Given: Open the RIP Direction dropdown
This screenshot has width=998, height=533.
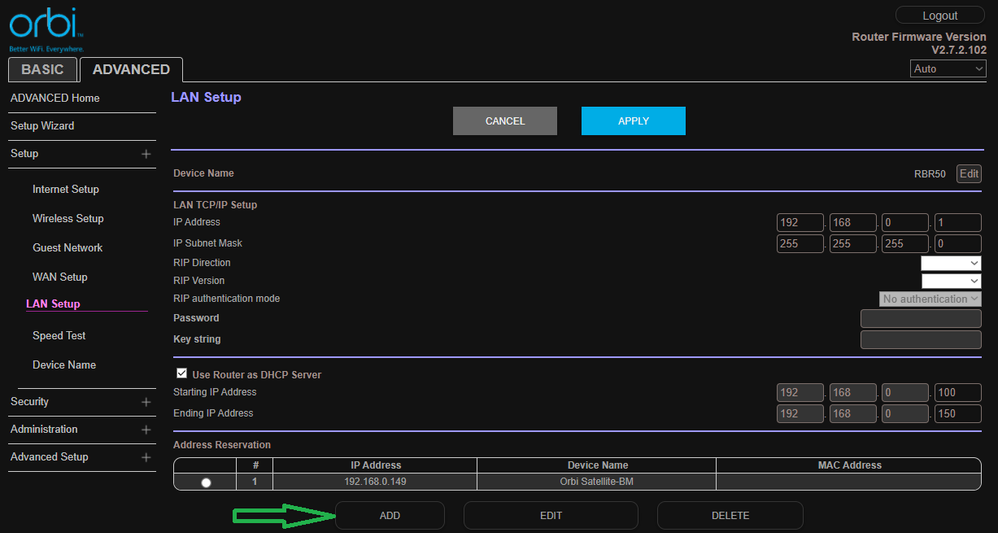Looking at the screenshot, I should point(950,263).
